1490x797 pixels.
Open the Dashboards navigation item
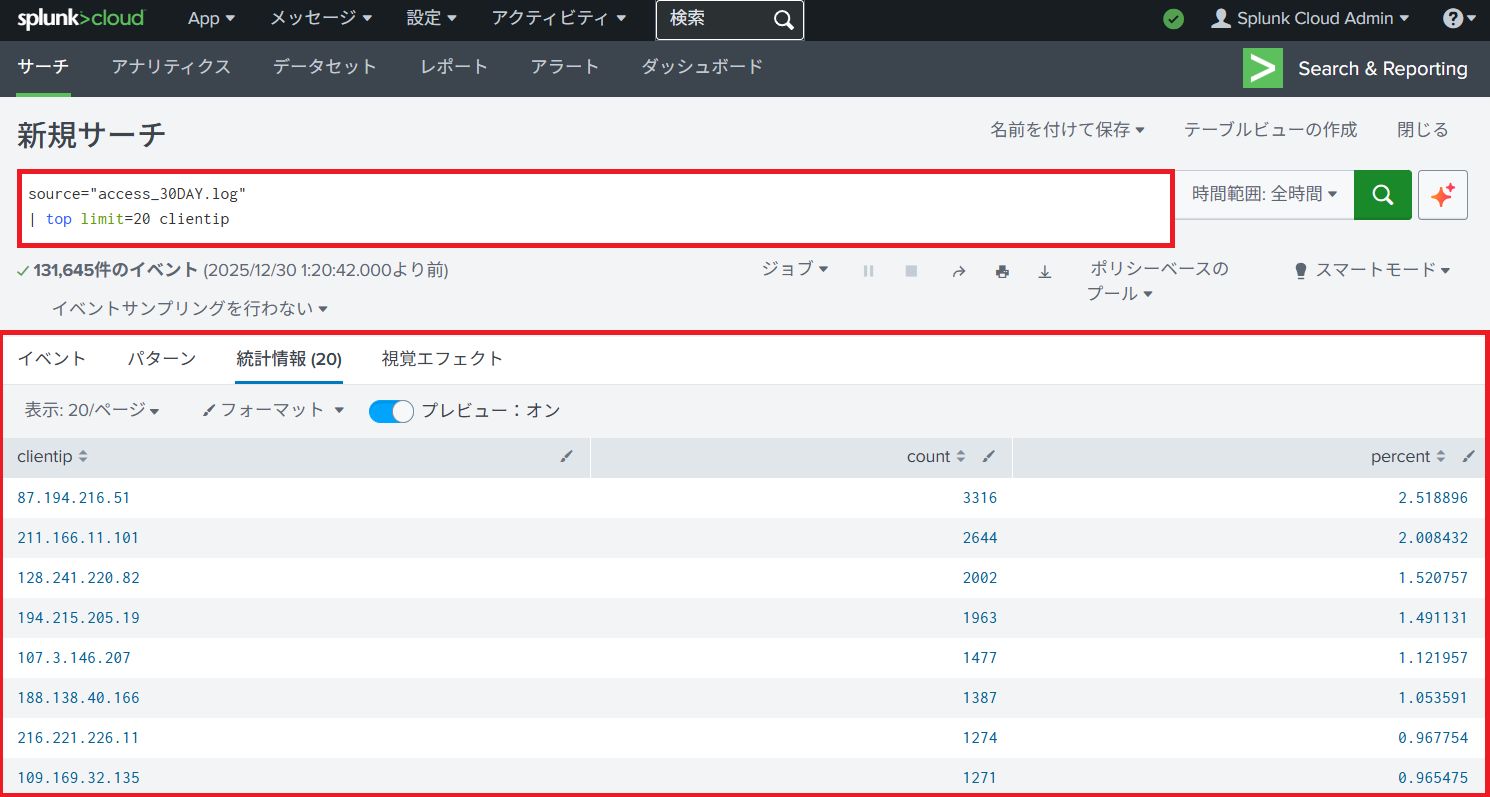click(701, 67)
